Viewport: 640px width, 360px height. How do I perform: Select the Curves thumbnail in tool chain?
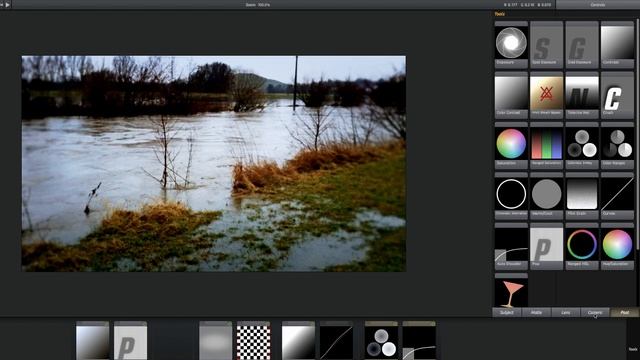point(336,340)
